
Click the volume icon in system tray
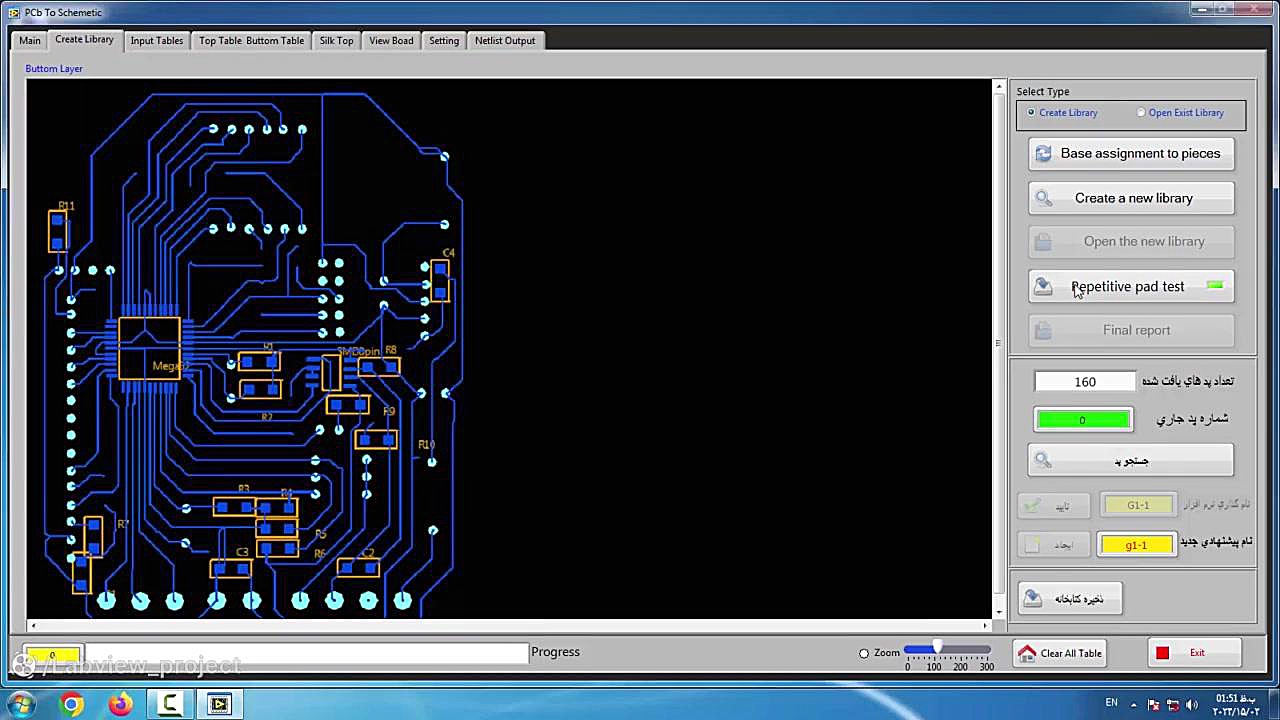pyautogui.click(x=1189, y=705)
